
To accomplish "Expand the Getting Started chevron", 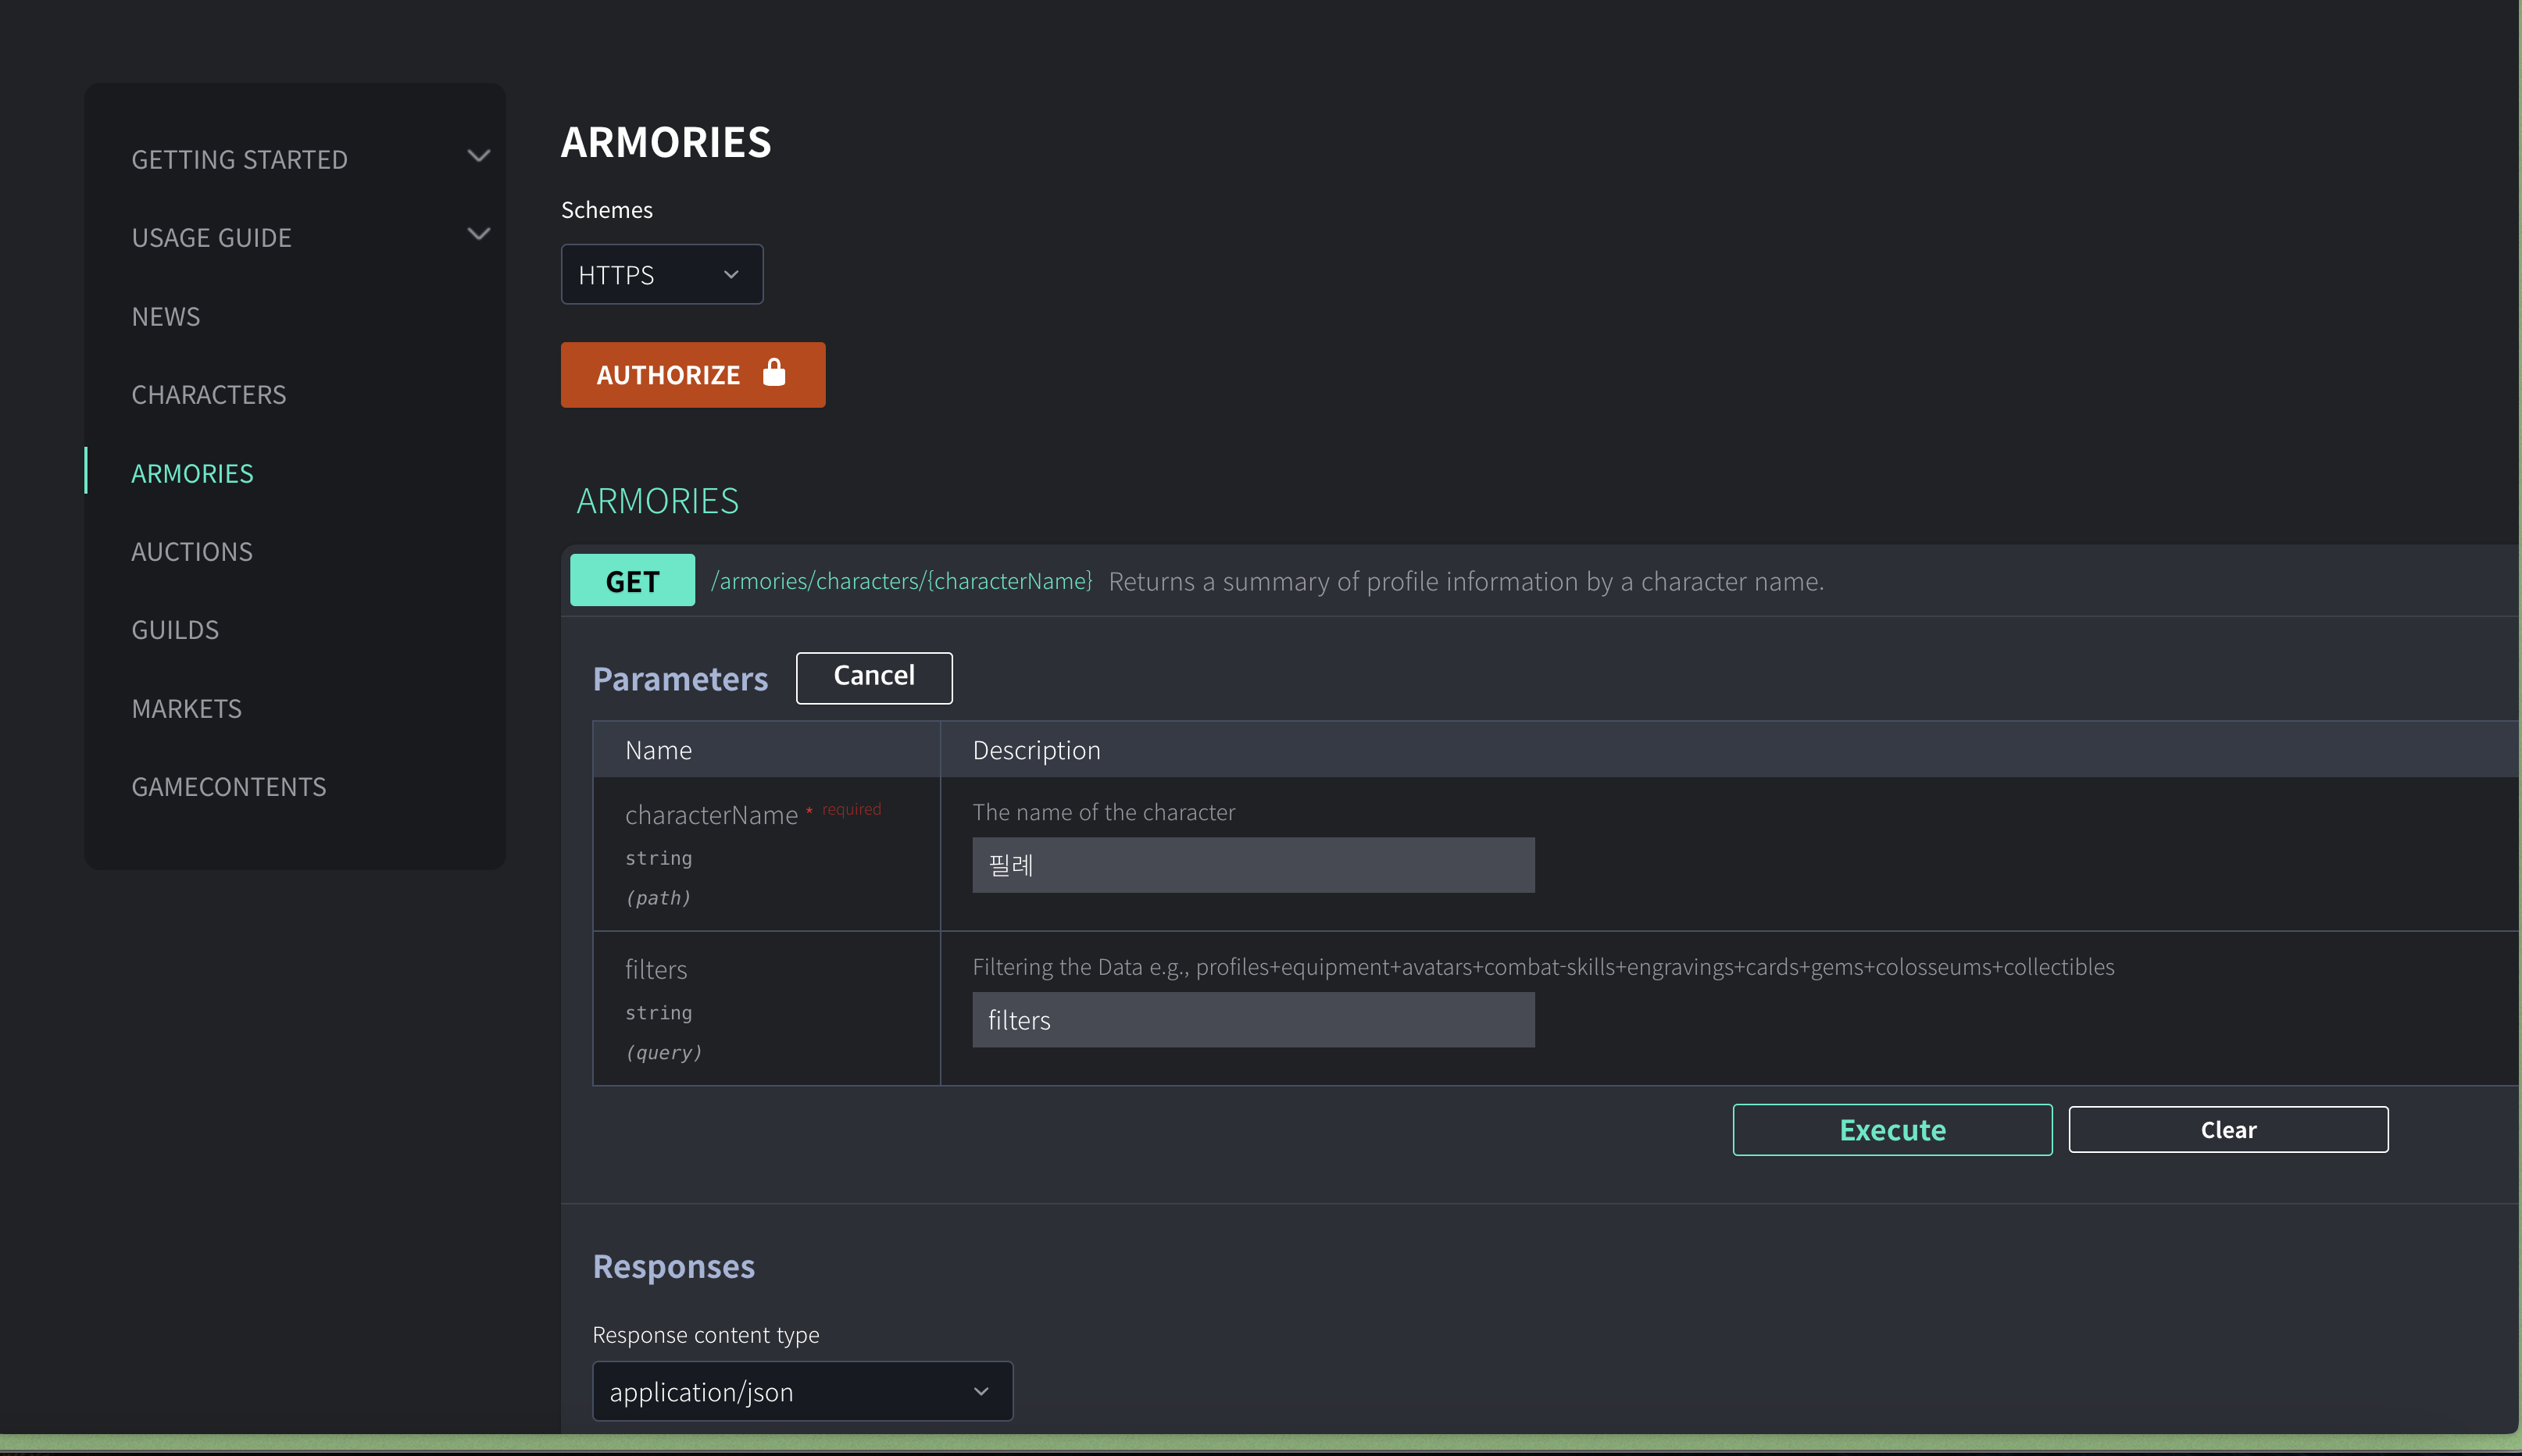I will pos(479,156).
